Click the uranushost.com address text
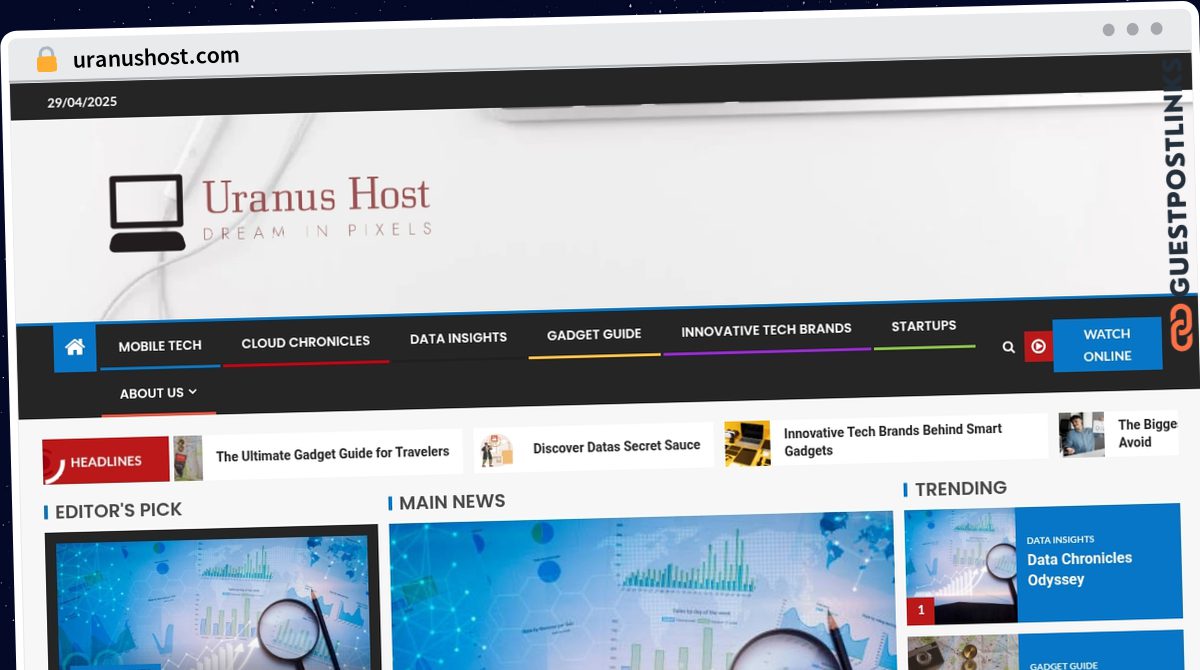This screenshot has height=670, width=1200. (156, 57)
